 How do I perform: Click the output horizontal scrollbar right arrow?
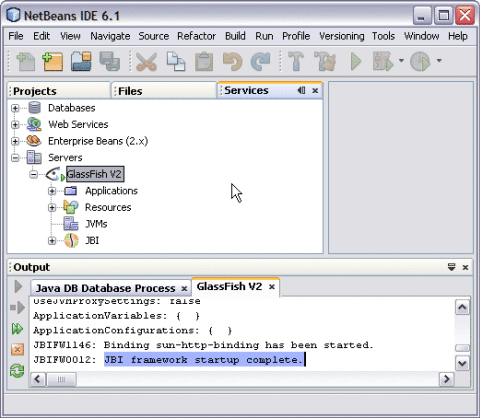[x=446, y=379]
